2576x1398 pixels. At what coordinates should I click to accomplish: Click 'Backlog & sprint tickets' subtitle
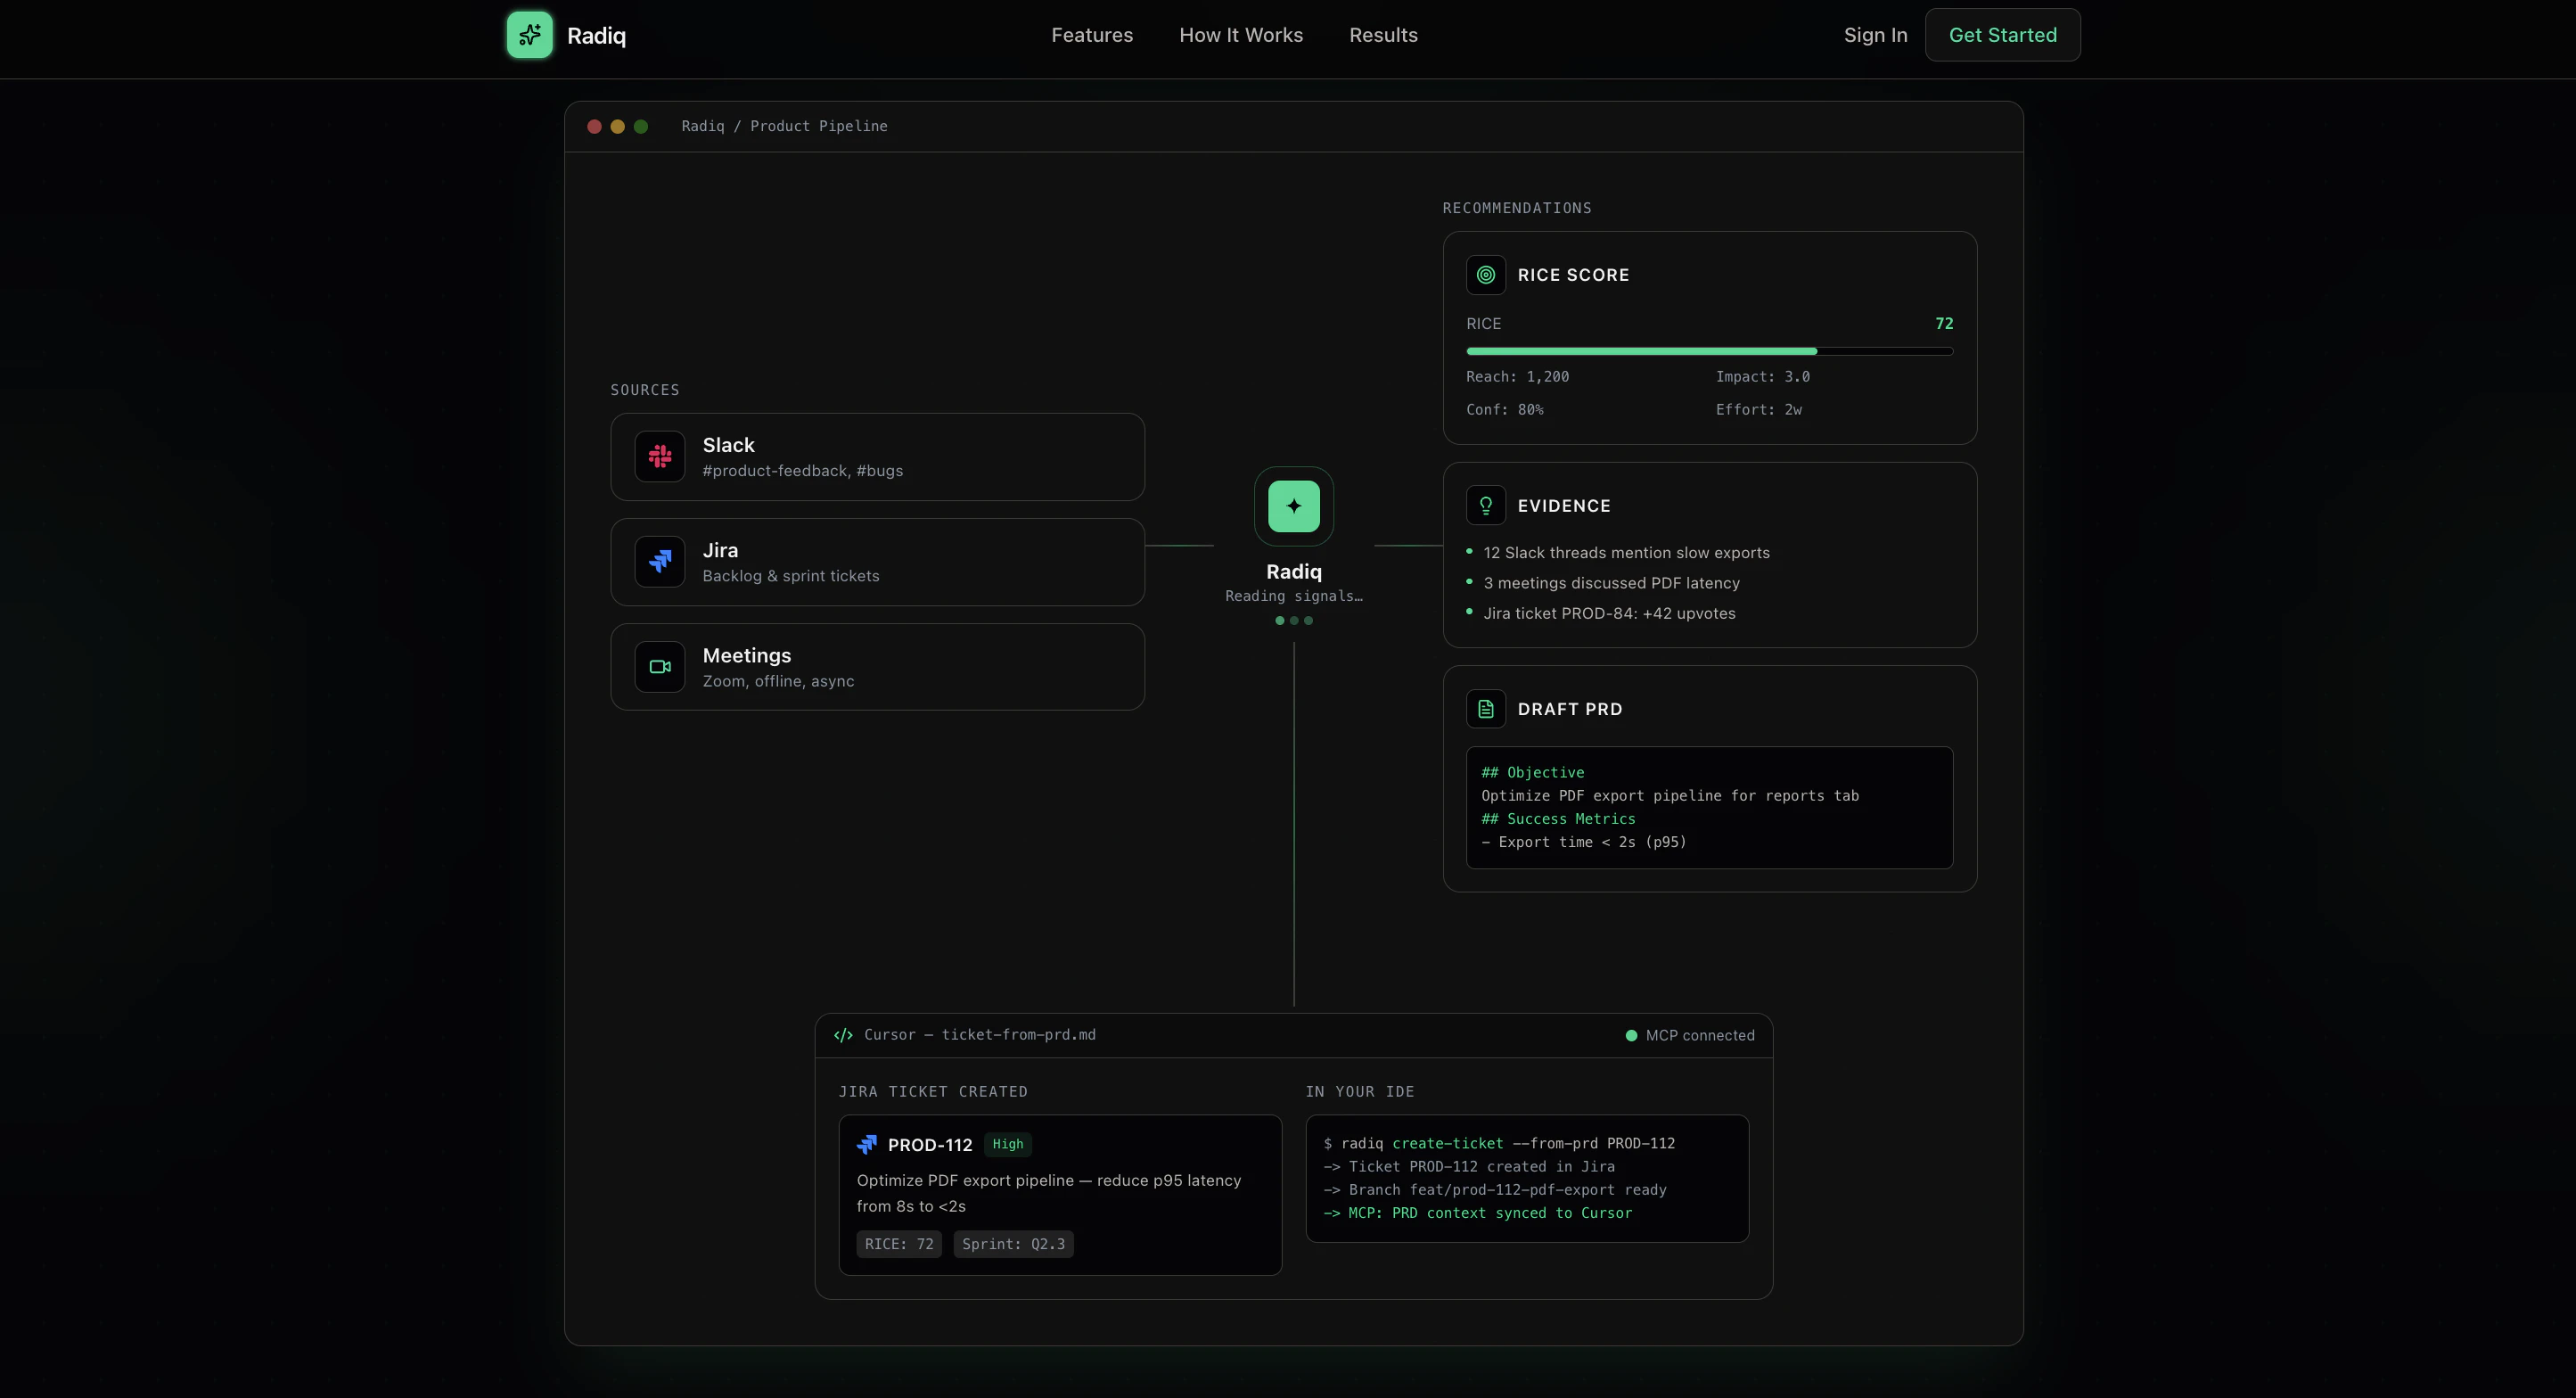[x=791, y=576]
